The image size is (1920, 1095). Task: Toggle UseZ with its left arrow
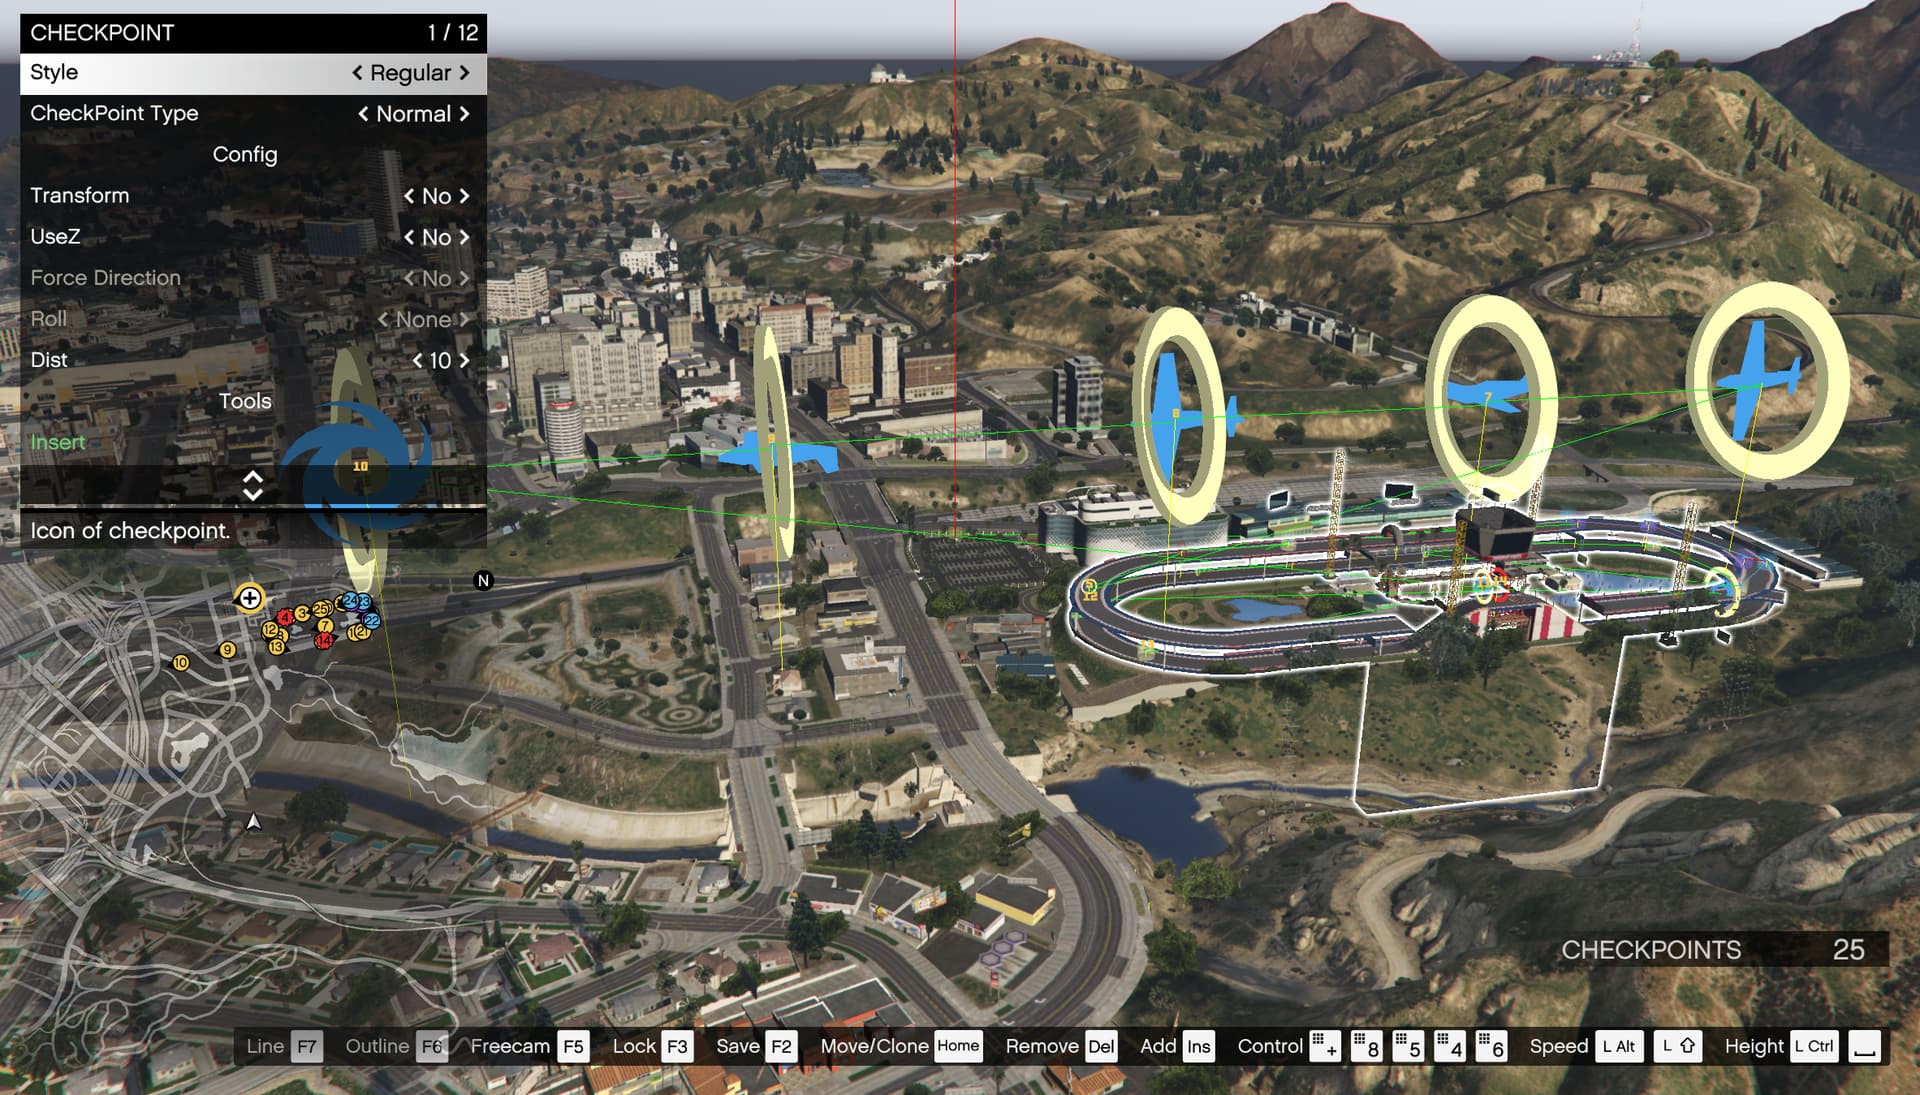[x=409, y=237]
